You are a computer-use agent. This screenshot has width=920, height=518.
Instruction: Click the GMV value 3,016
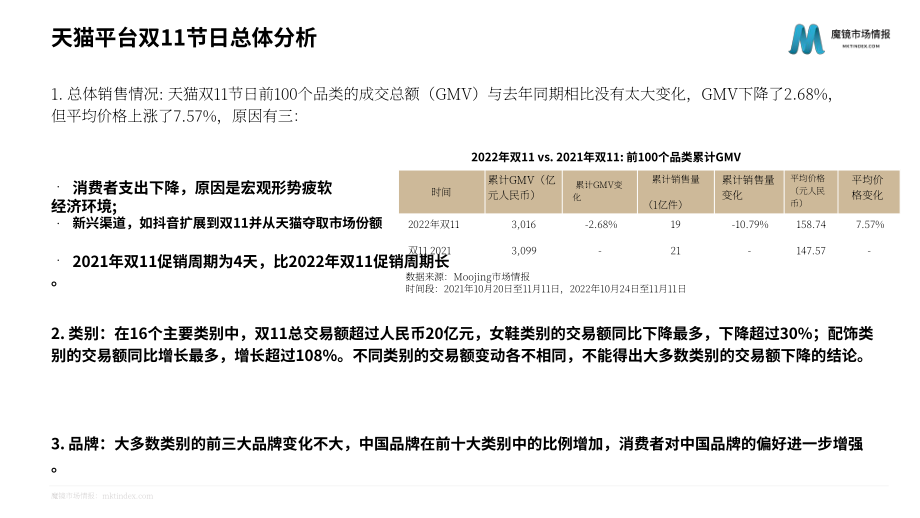[523, 224]
